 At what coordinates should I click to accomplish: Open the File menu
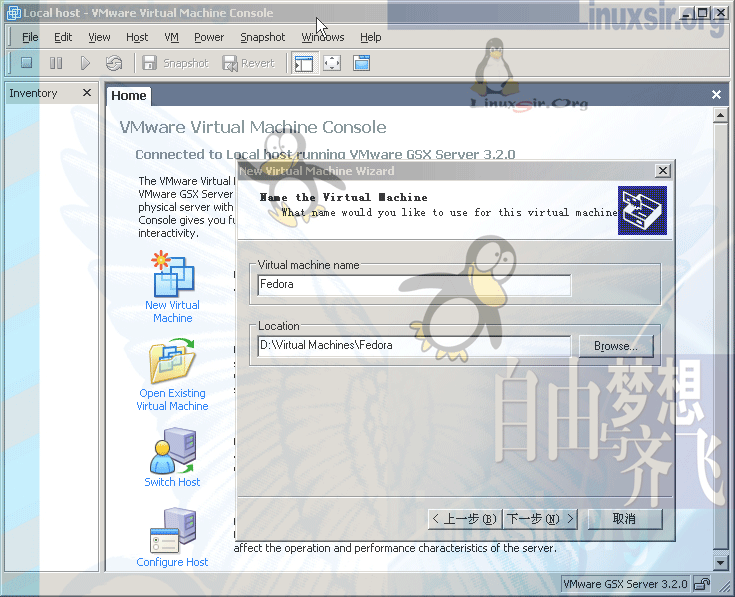[30, 37]
